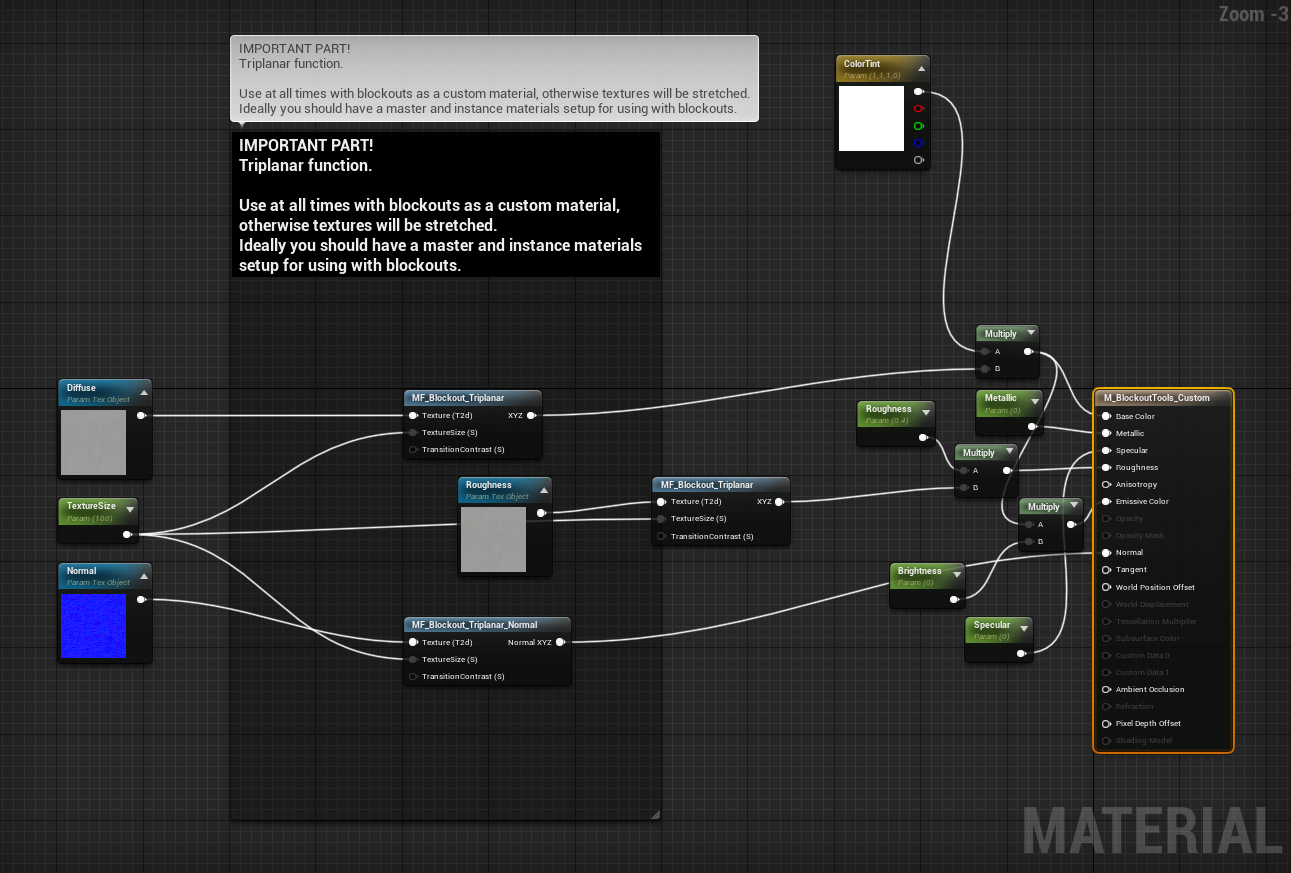Click the Base Color input pin

tap(1106, 416)
